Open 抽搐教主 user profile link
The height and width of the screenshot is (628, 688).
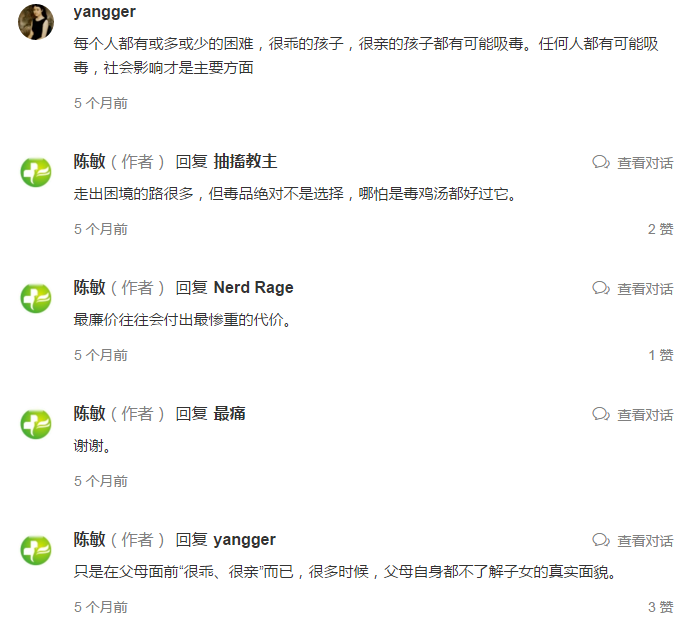[x=245, y=161]
